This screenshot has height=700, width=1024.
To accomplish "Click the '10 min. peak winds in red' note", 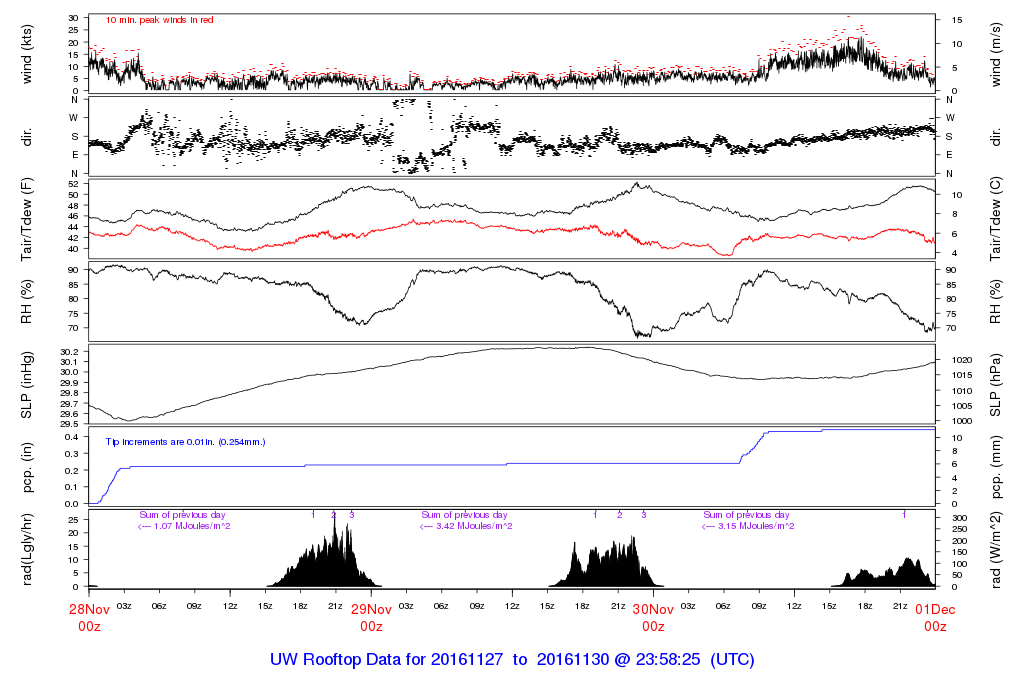I will [159, 20].
